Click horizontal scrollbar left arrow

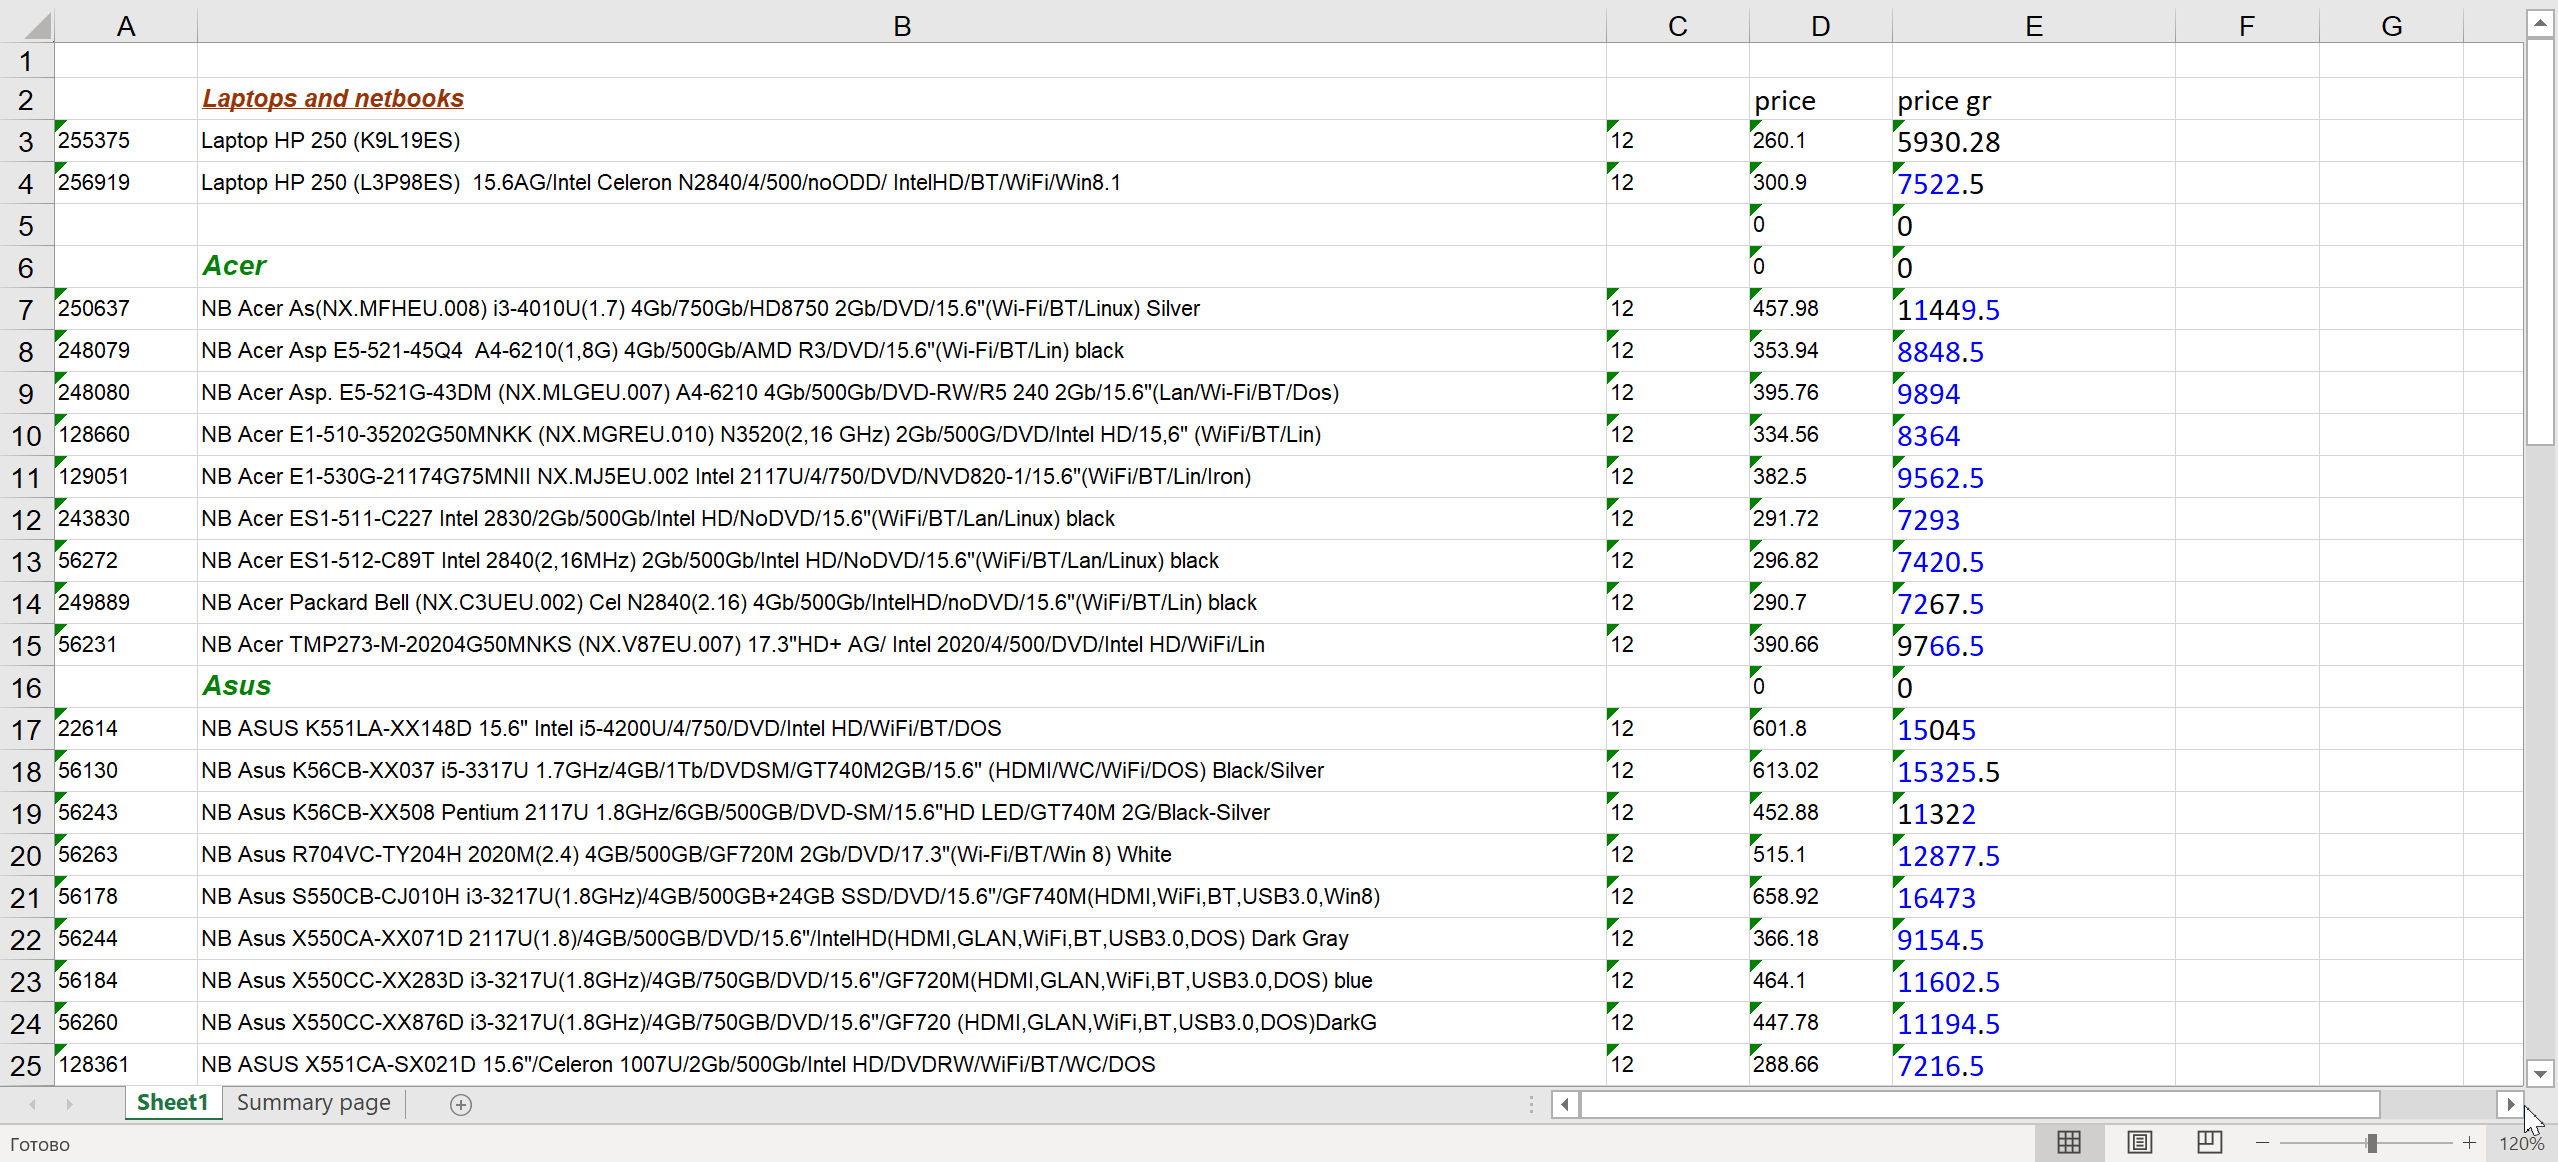(1565, 1104)
